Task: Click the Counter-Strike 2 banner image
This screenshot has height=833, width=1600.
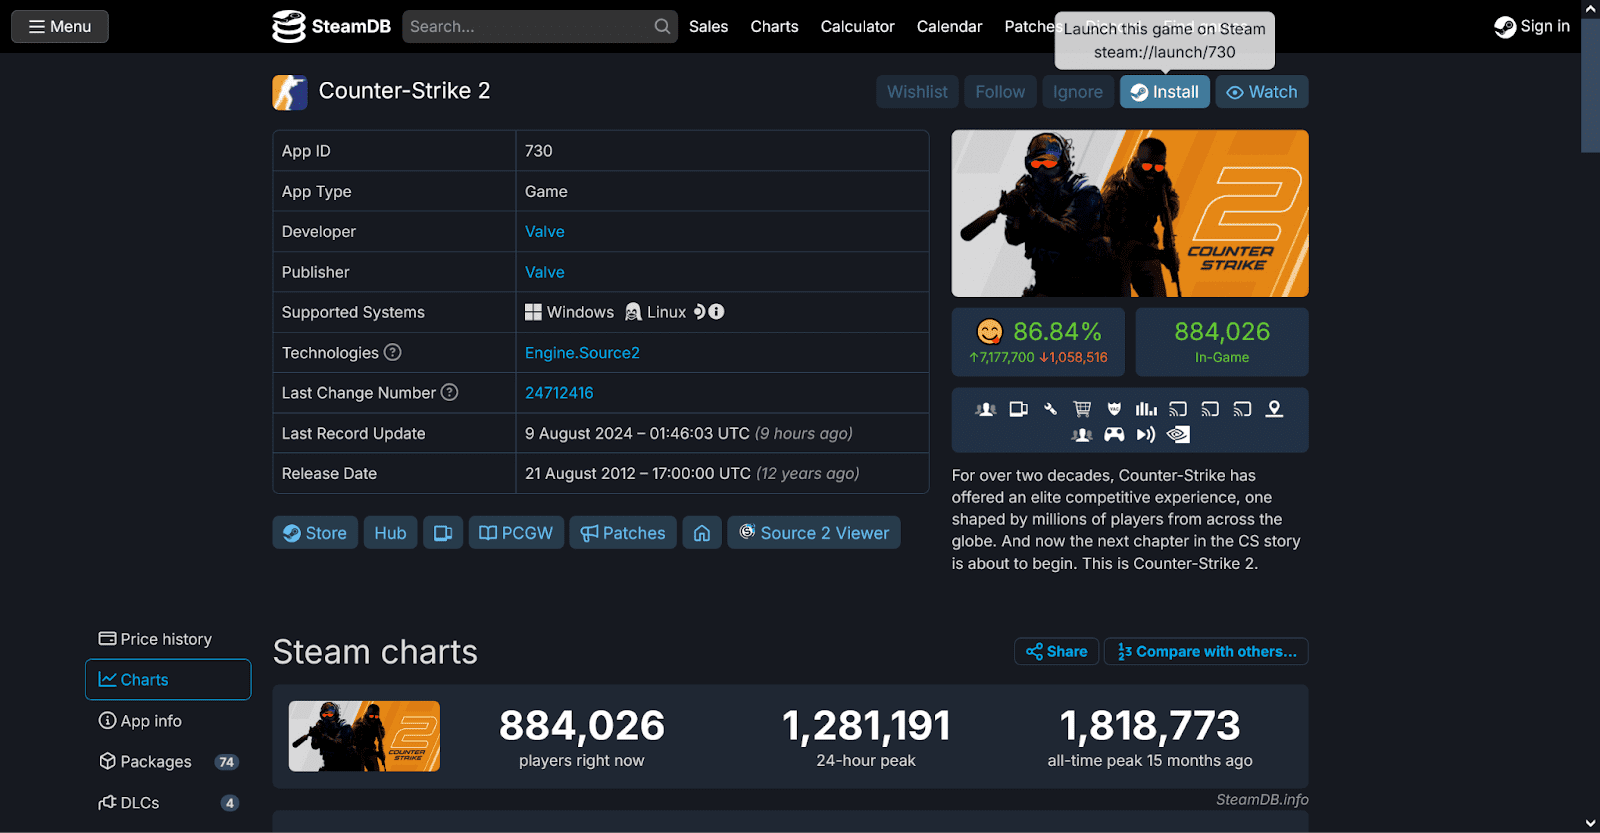Action: point(1130,213)
